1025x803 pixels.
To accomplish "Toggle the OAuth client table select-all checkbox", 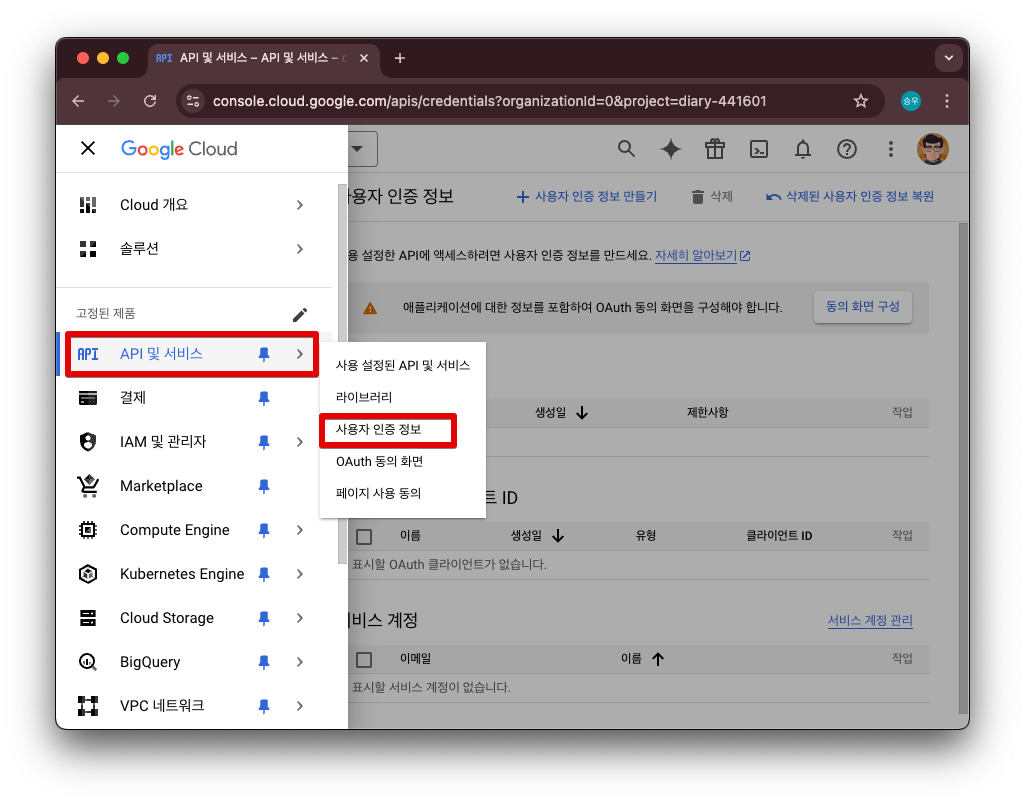I will pos(364,537).
